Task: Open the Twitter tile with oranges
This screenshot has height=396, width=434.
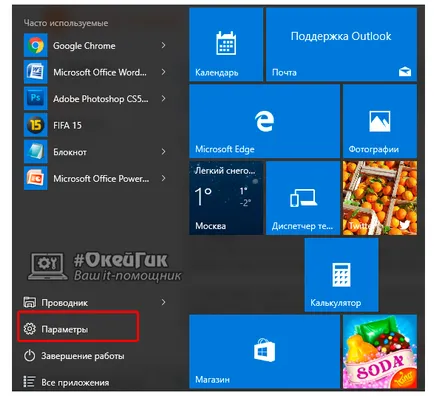Action: click(x=380, y=198)
